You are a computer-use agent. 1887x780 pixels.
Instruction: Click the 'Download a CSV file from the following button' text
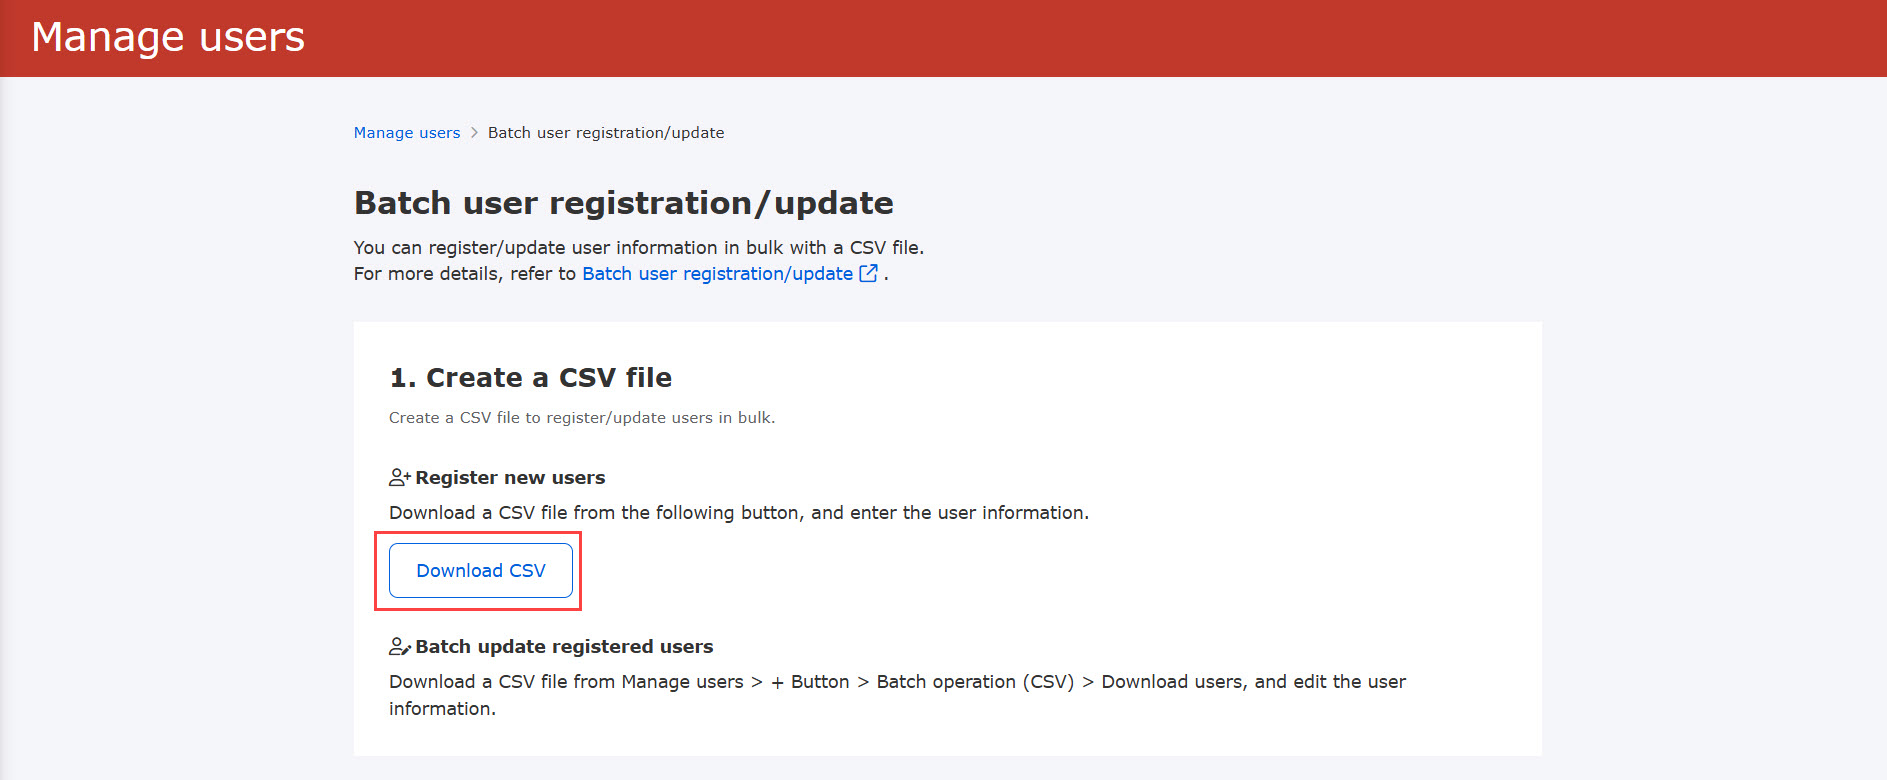[x=738, y=513]
